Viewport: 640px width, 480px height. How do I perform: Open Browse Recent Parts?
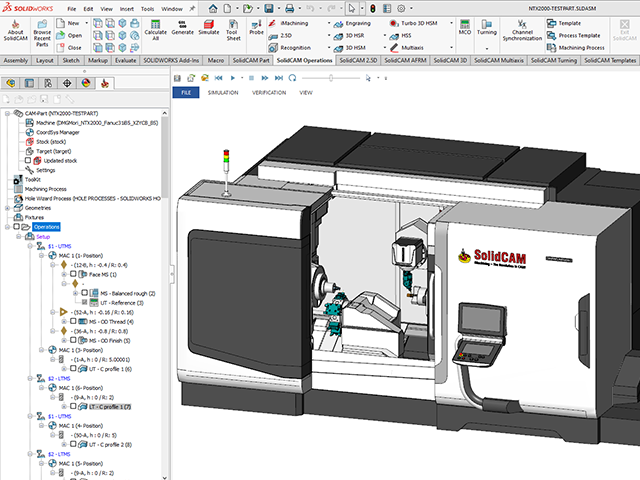[x=42, y=34]
